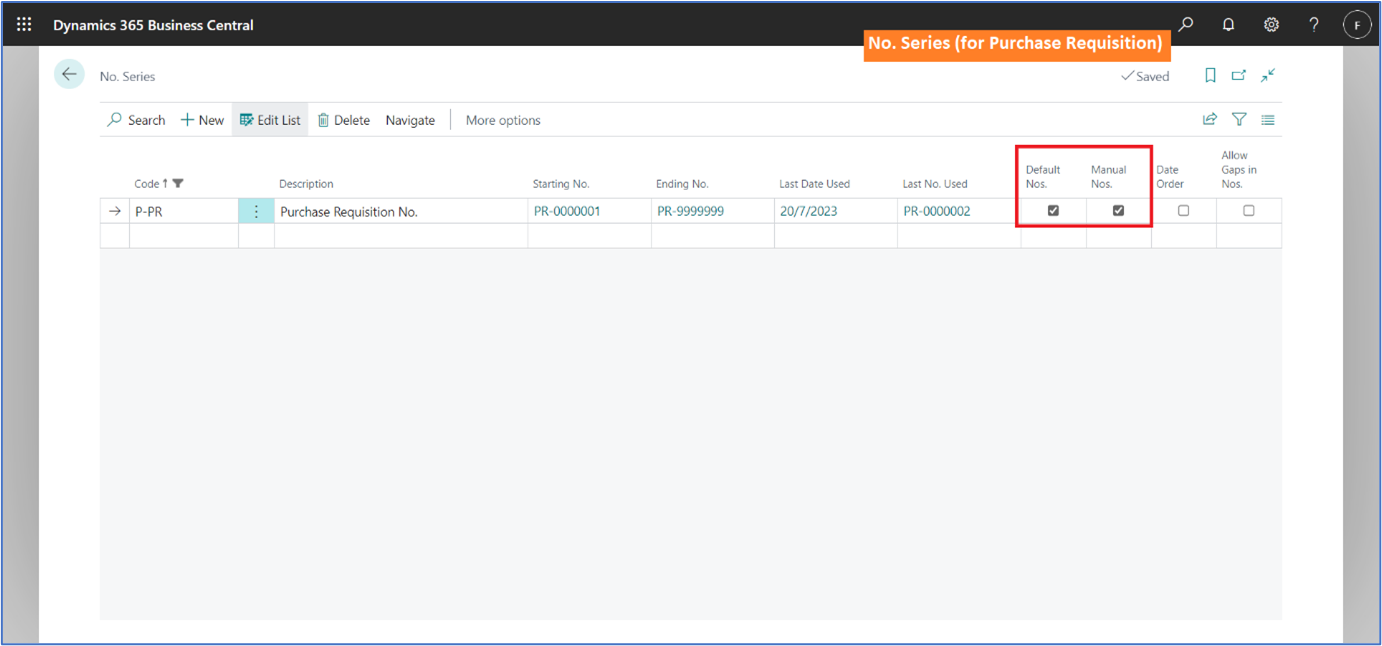Click the No. Series page title
The image size is (1382, 646).
(x=127, y=76)
